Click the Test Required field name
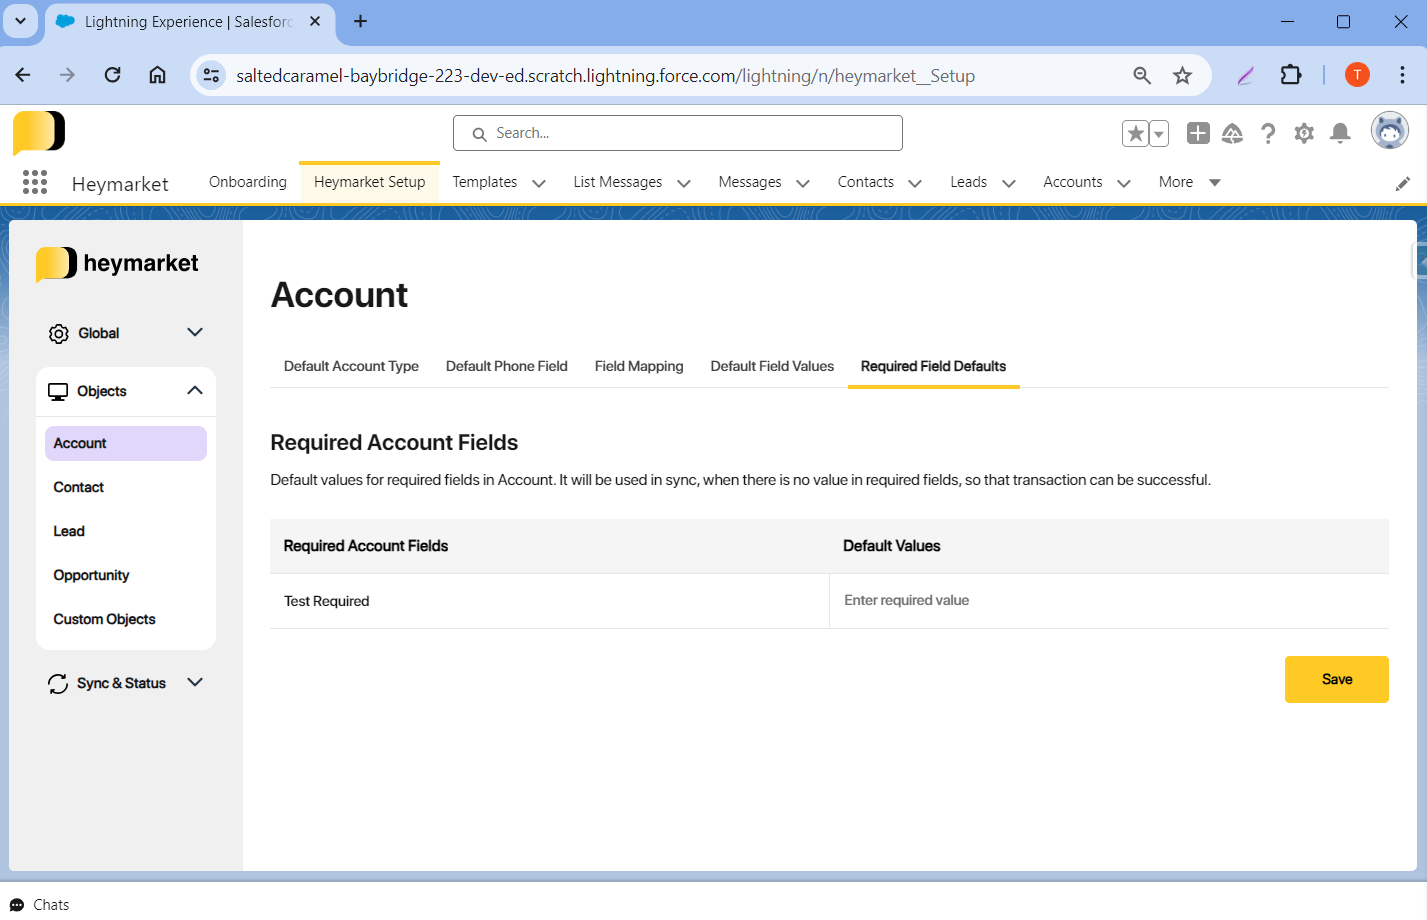The height and width of the screenshot is (920, 1427). [326, 601]
